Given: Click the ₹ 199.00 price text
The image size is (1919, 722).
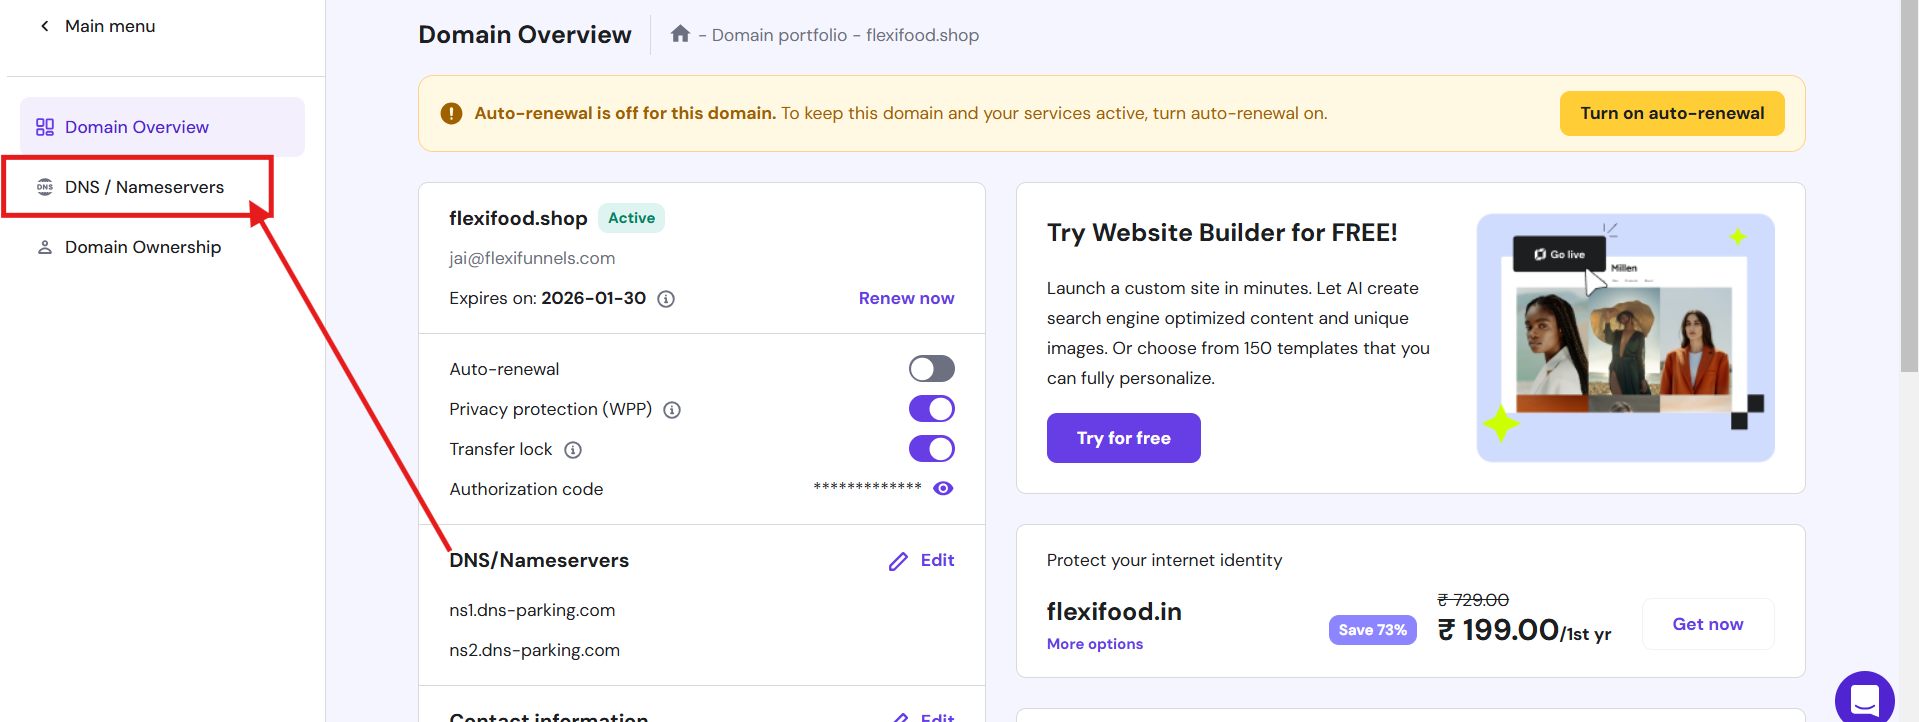Looking at the screenshot, I should tap(1497, 630).
